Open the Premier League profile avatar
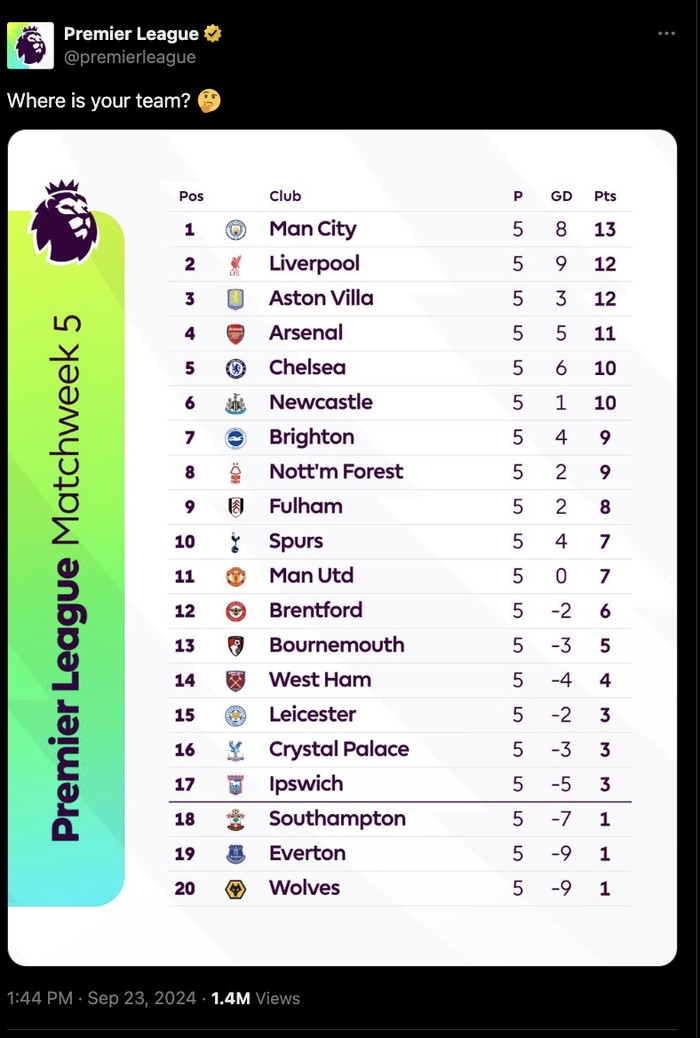This screenshot has width=700, height=1038. (x=30, y=45)
